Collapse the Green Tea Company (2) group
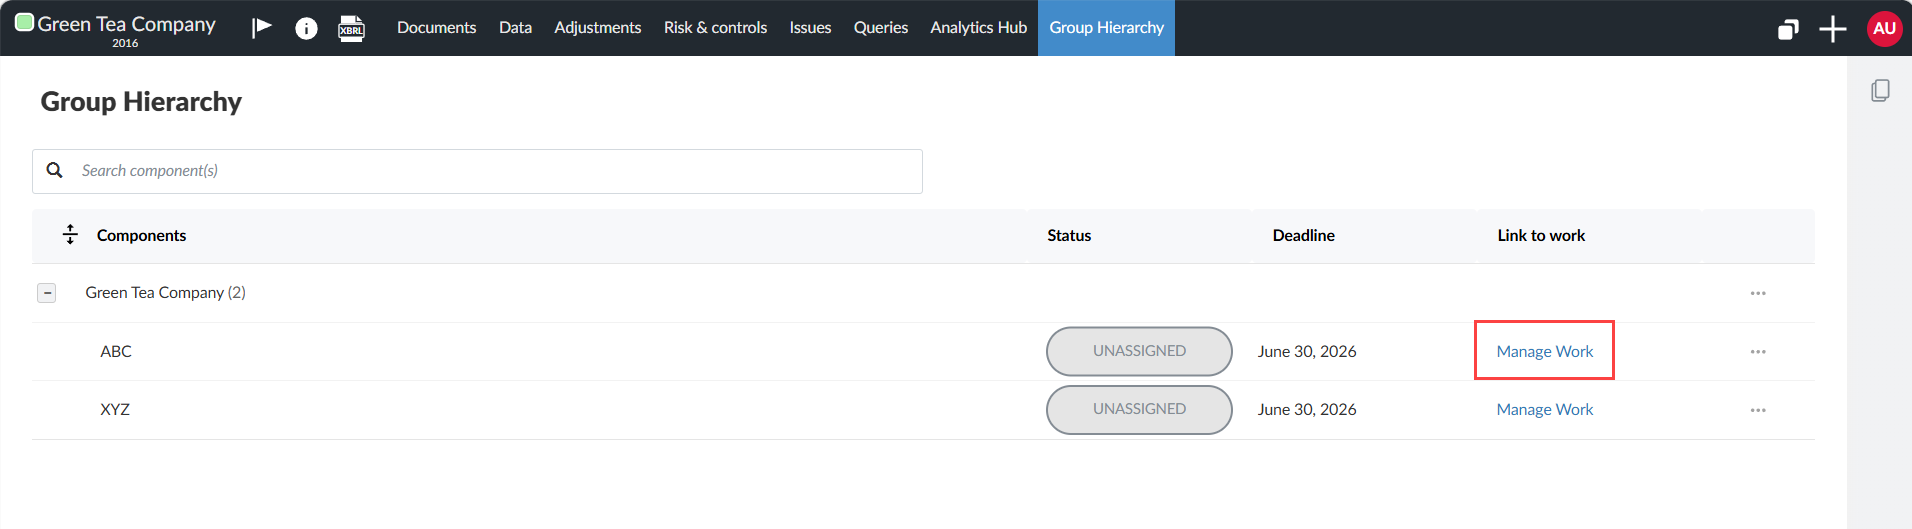The height and width of the screenshot is (529, 1912). pos(47,293)
